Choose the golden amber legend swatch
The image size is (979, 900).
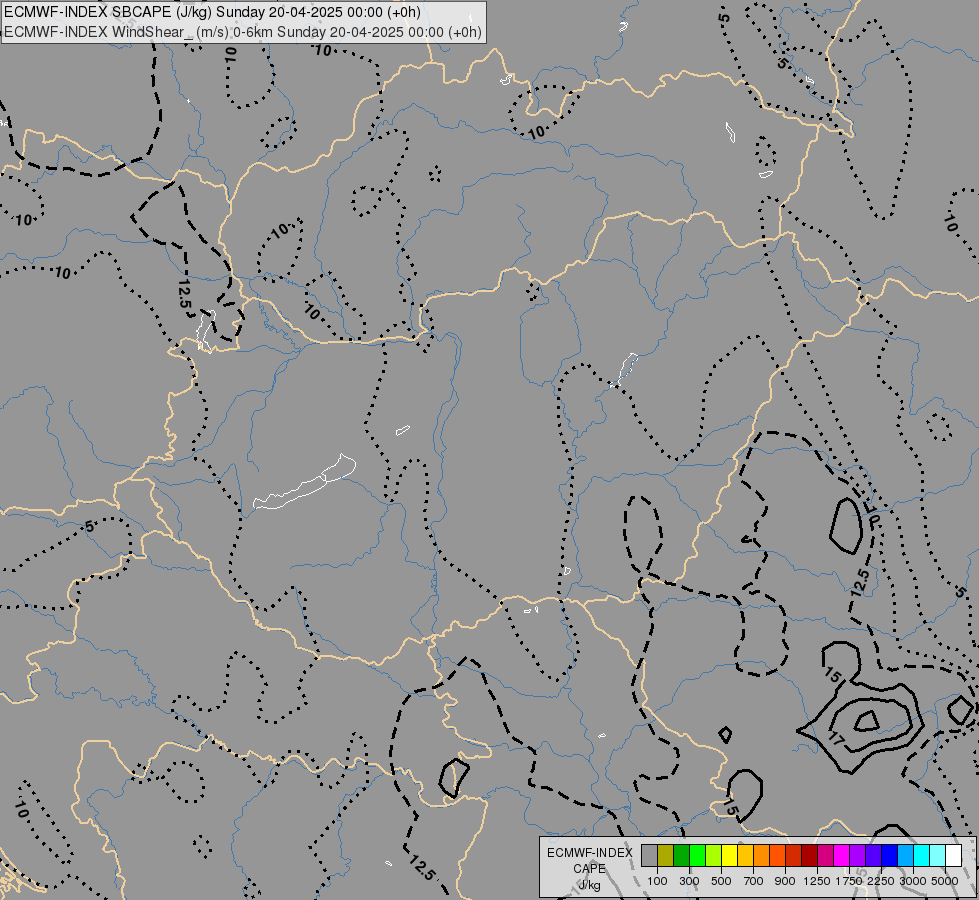[745, 856]
